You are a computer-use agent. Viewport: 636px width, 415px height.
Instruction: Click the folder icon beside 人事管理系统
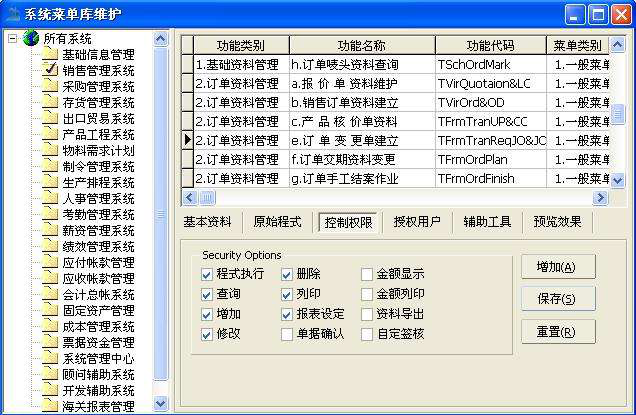[51, 198]
